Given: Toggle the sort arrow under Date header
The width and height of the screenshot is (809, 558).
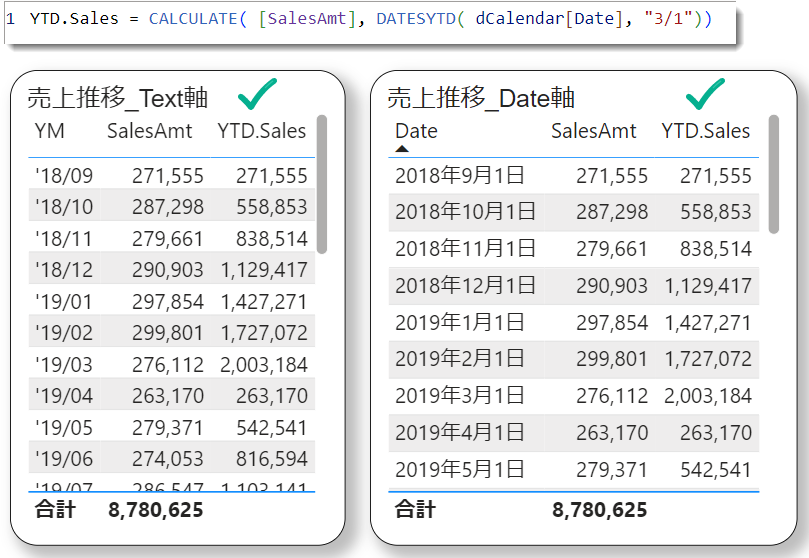Looking at the screenshot, I should pos(402,149).
